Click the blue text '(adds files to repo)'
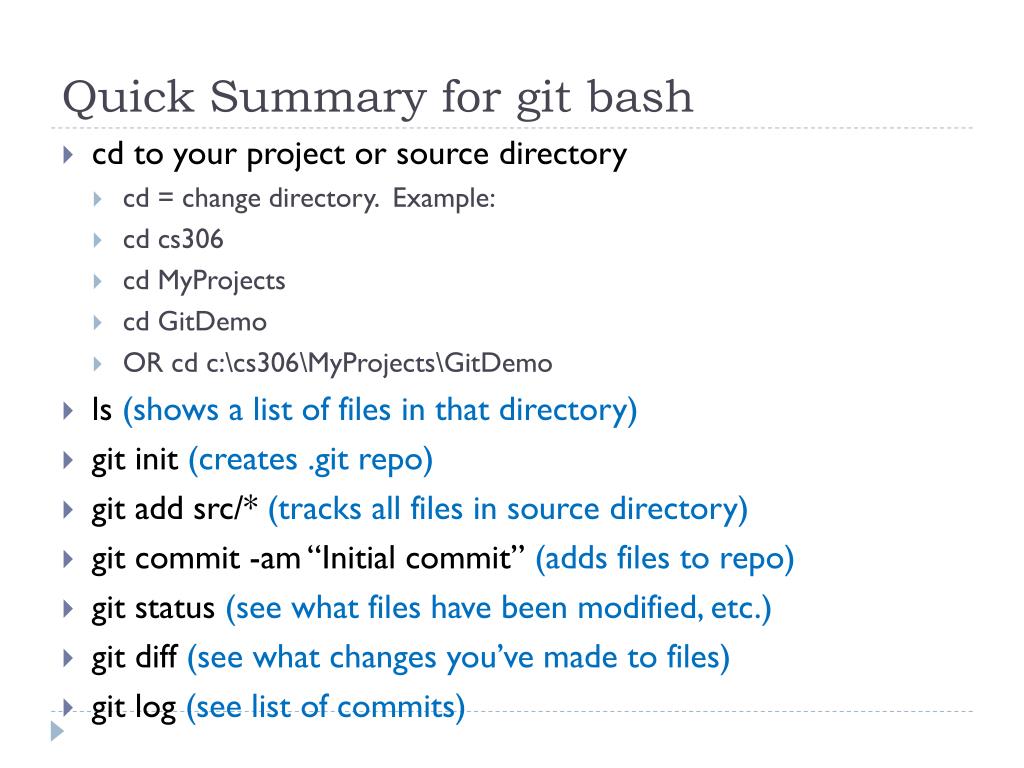The width and height of the screenshot is (1024, 768). [x=665, y=559]
